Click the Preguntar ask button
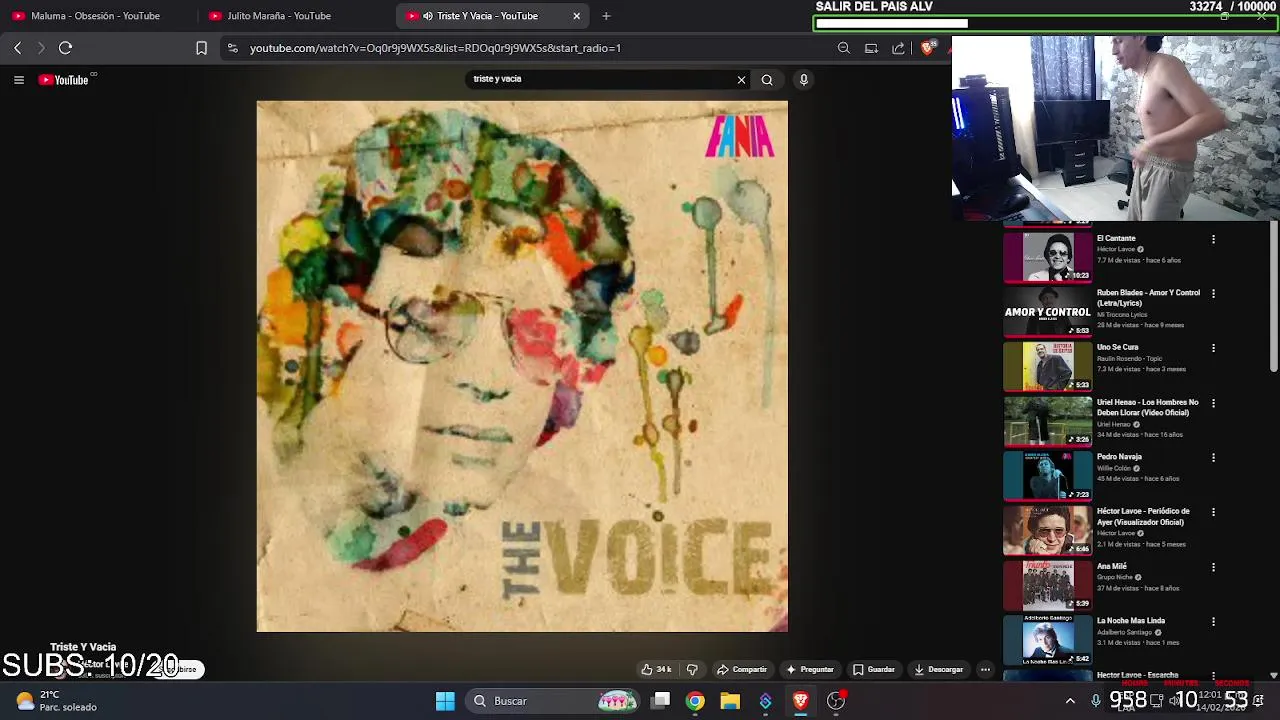Image resolution: width=1280 pixels, height=720 pixels. (810, 670)
